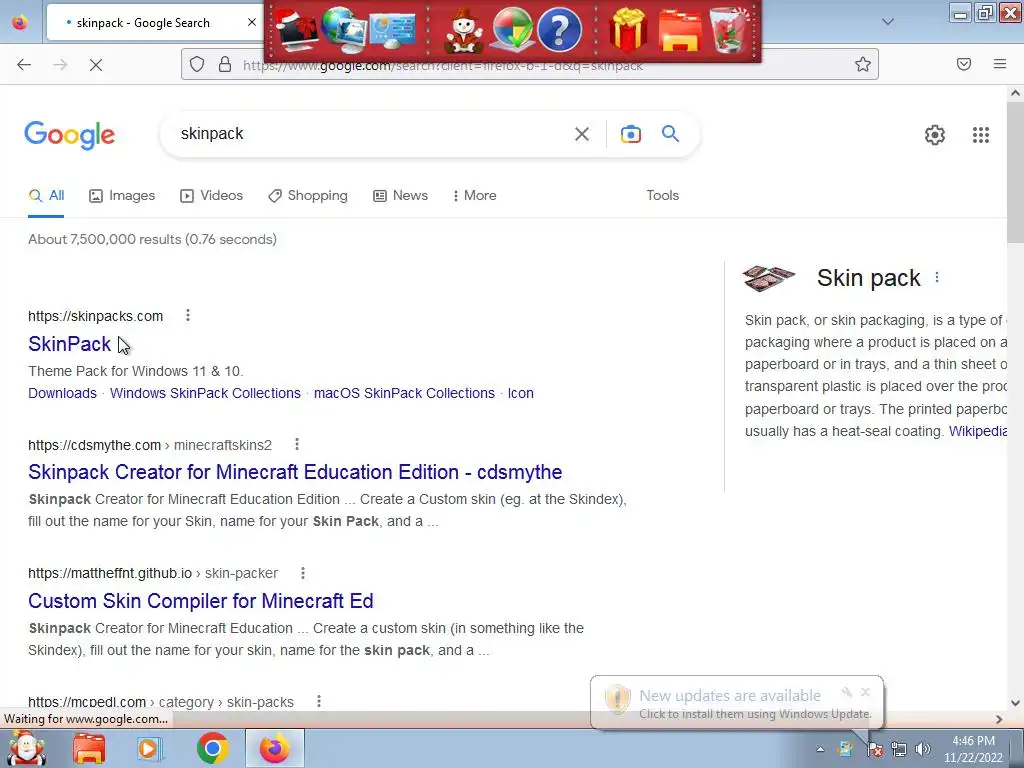Switch to the Videos tab
The image size is (1024, 768).
click(211, 195)
